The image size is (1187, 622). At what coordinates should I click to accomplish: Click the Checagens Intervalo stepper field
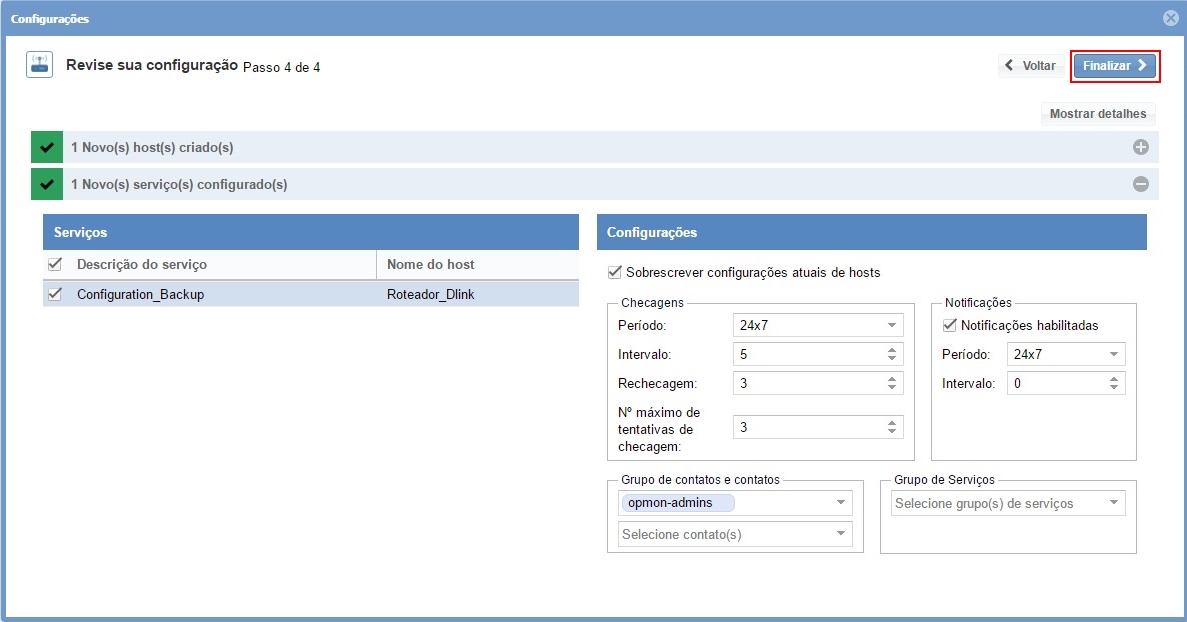810,354
